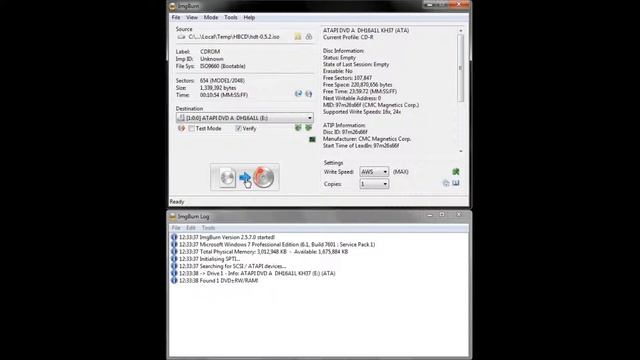Viewport: 640px width, 360px height.
Task: Click the 'Current Profile: CD-R' line
Action: click(x=348, y=37)
